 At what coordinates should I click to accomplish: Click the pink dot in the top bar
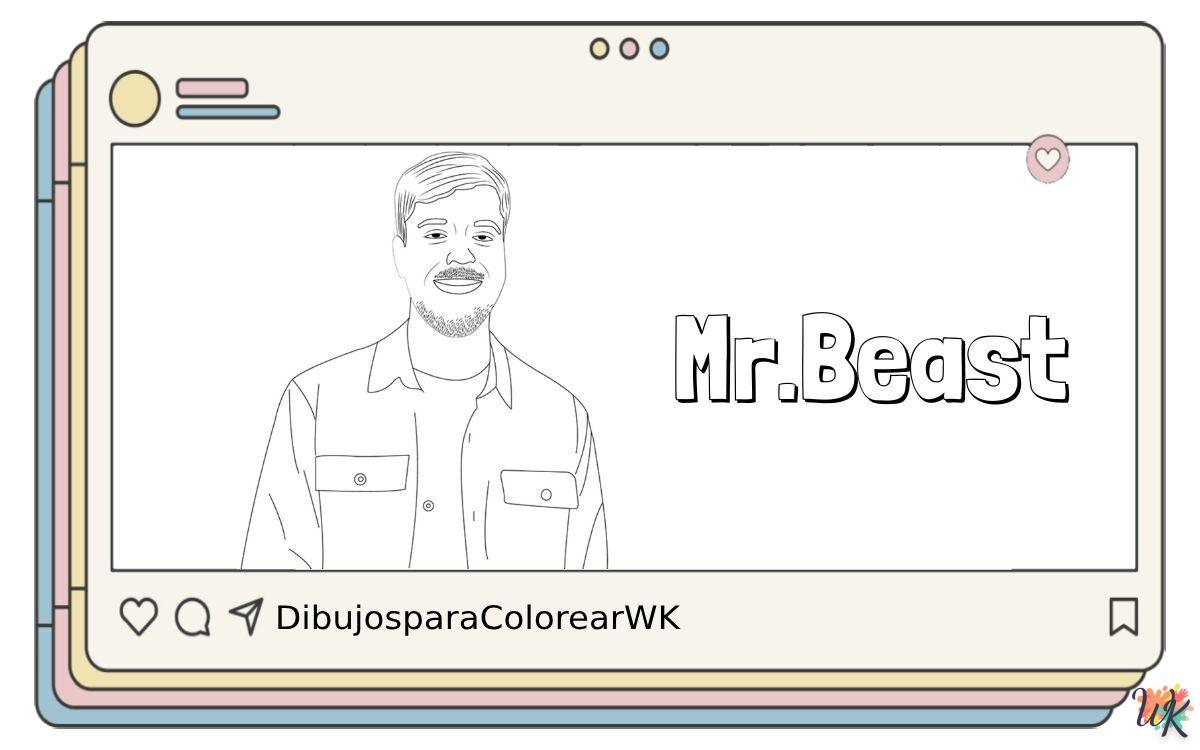click(x=629, y=48)
